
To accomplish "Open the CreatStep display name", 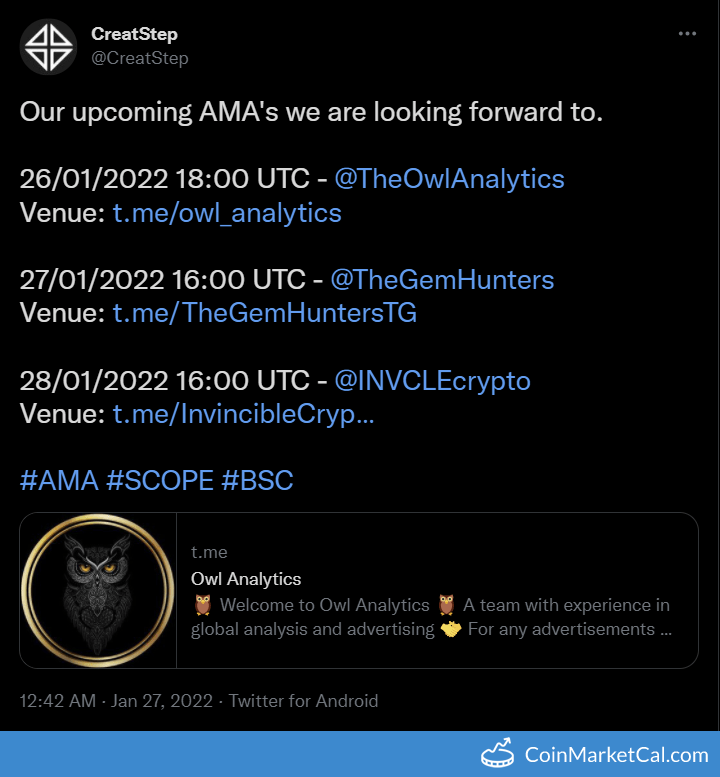I will (x=134, y=35).
